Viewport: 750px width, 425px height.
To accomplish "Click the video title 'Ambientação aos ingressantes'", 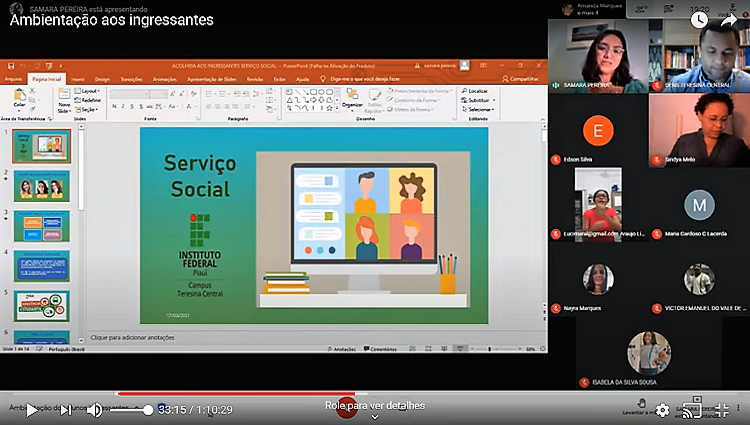I will [111, 20].
